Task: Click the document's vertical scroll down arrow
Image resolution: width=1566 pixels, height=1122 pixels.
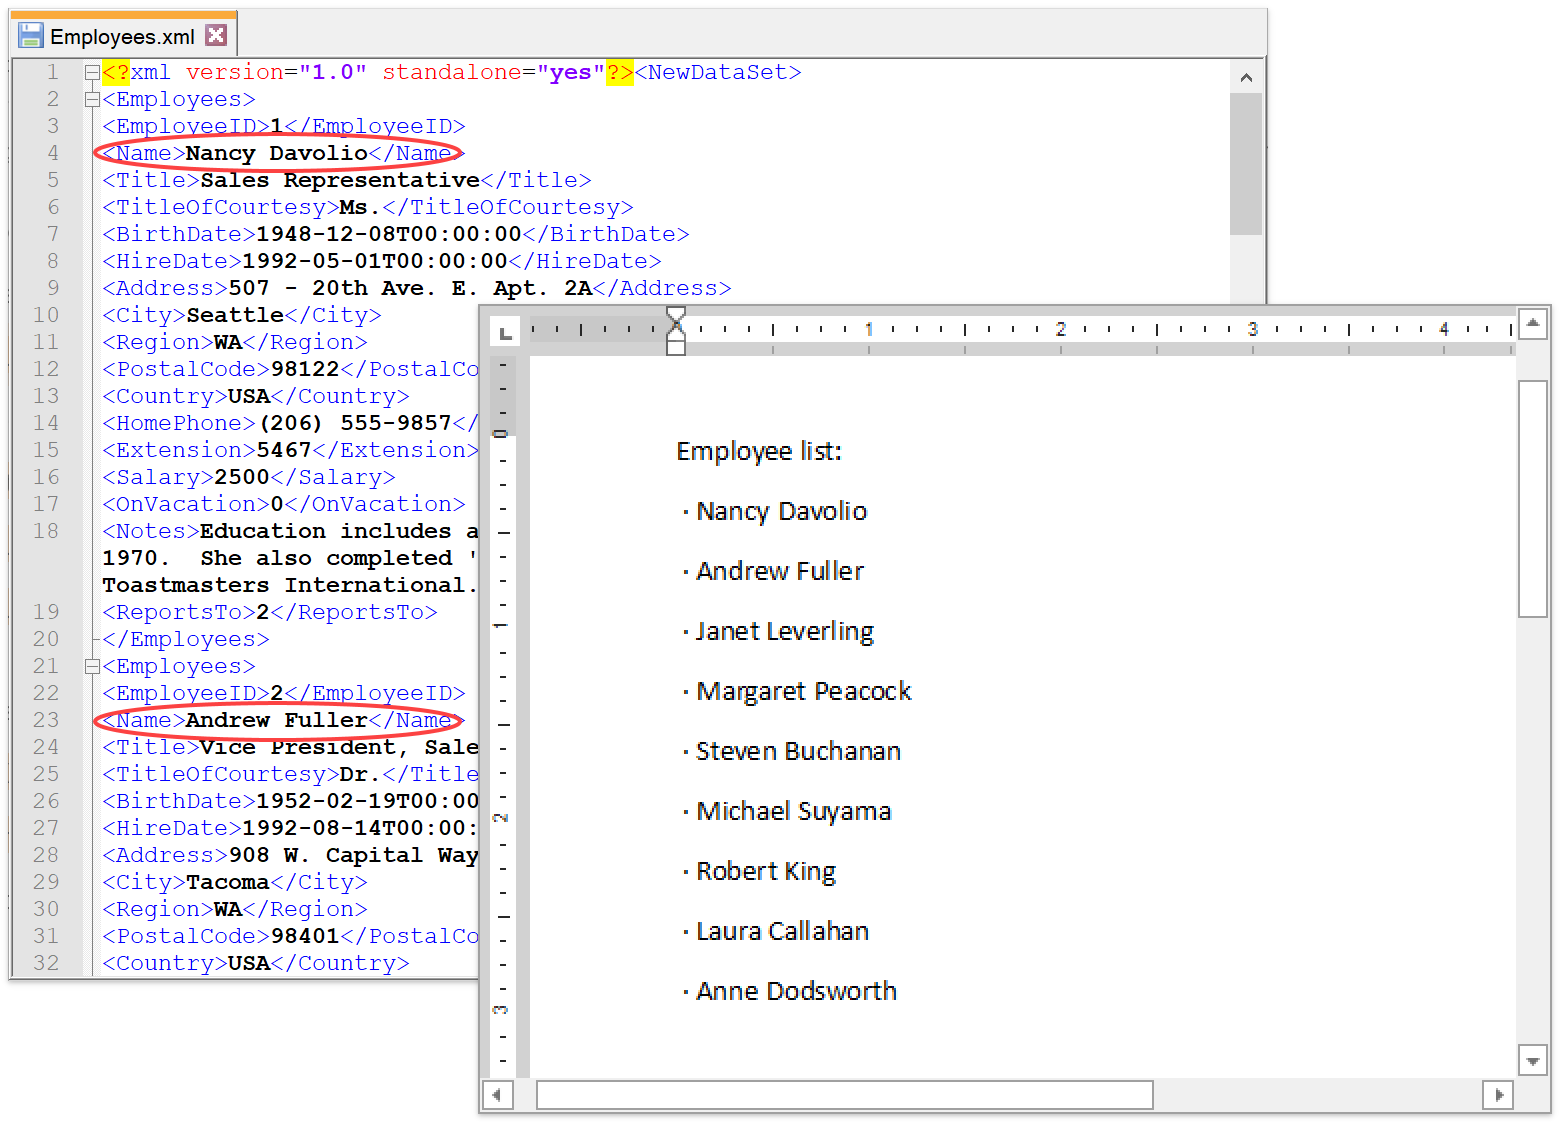Action: click(1532, 1060)
